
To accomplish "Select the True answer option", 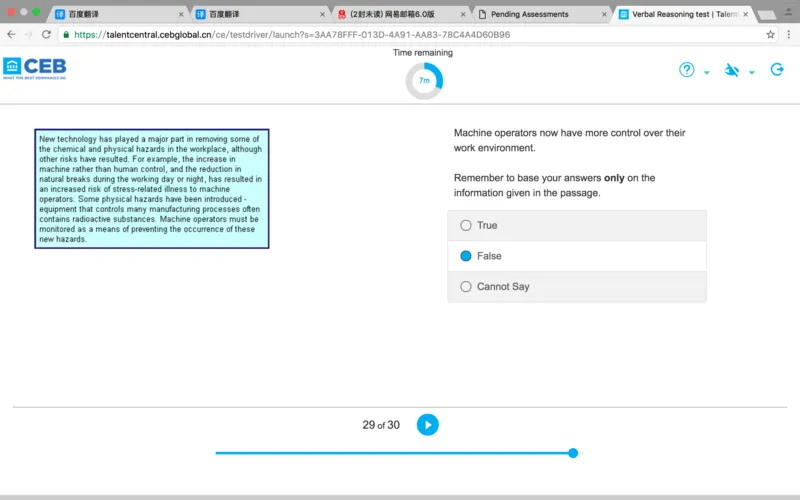I will coord(466,226).
